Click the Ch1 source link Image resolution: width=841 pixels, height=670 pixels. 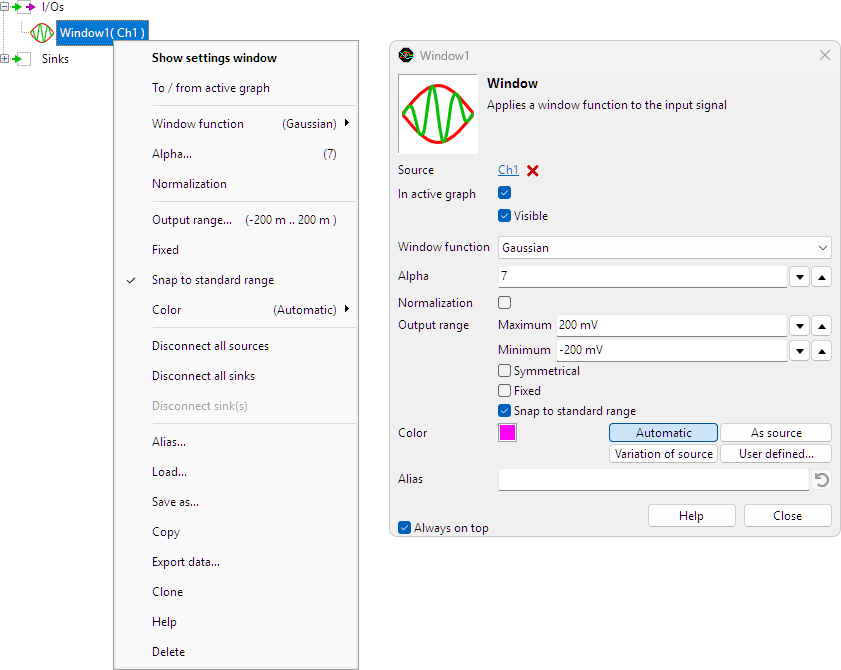click(508, 170)
